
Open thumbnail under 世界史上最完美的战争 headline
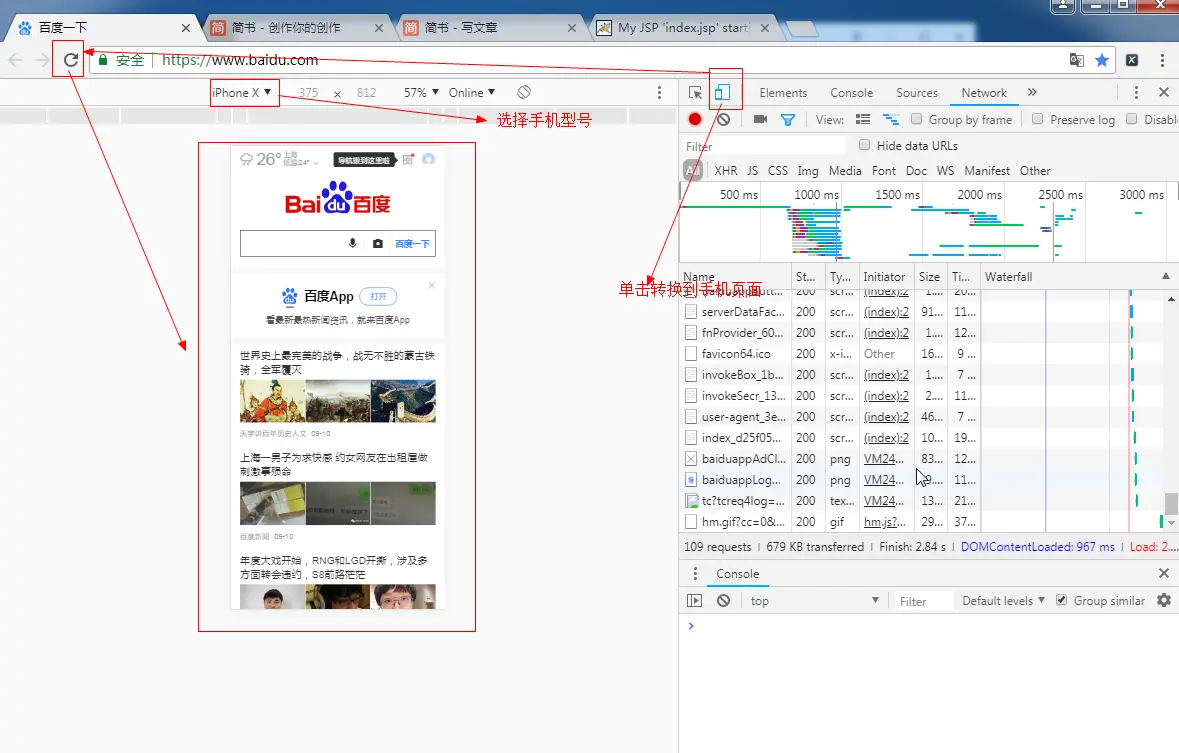click(338, 401)
